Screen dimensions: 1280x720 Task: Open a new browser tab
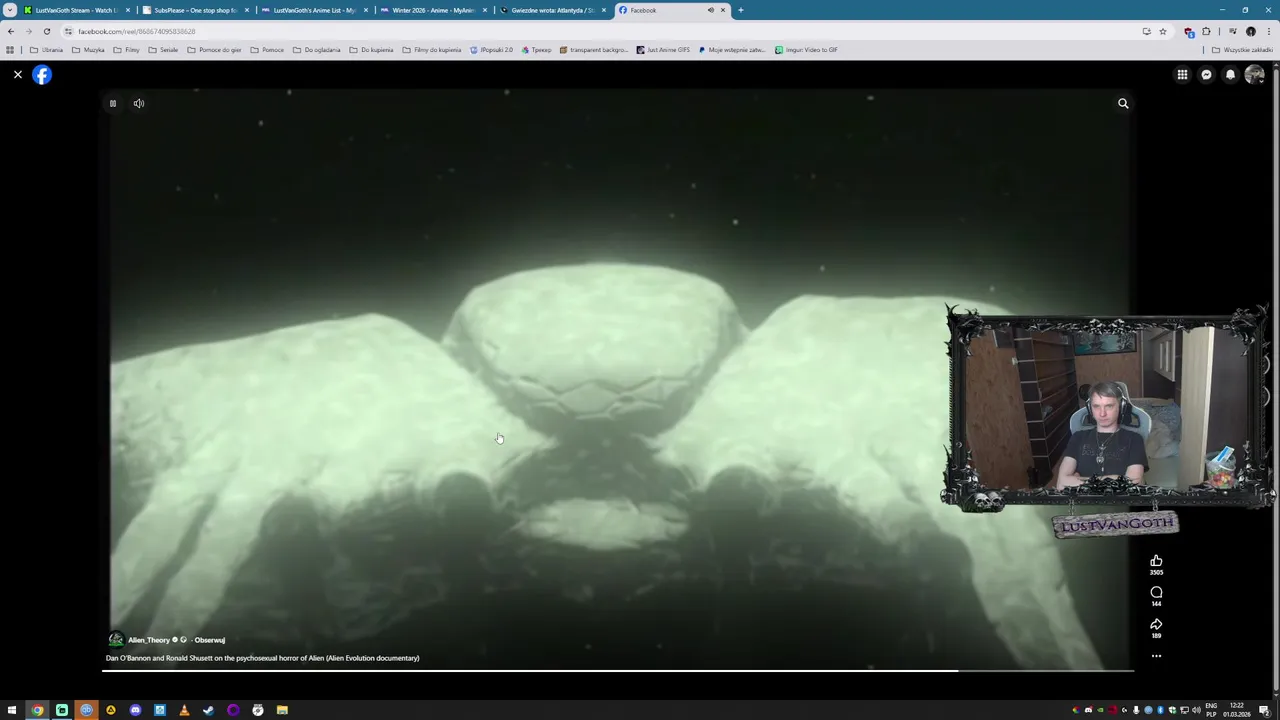pos(741,10)
